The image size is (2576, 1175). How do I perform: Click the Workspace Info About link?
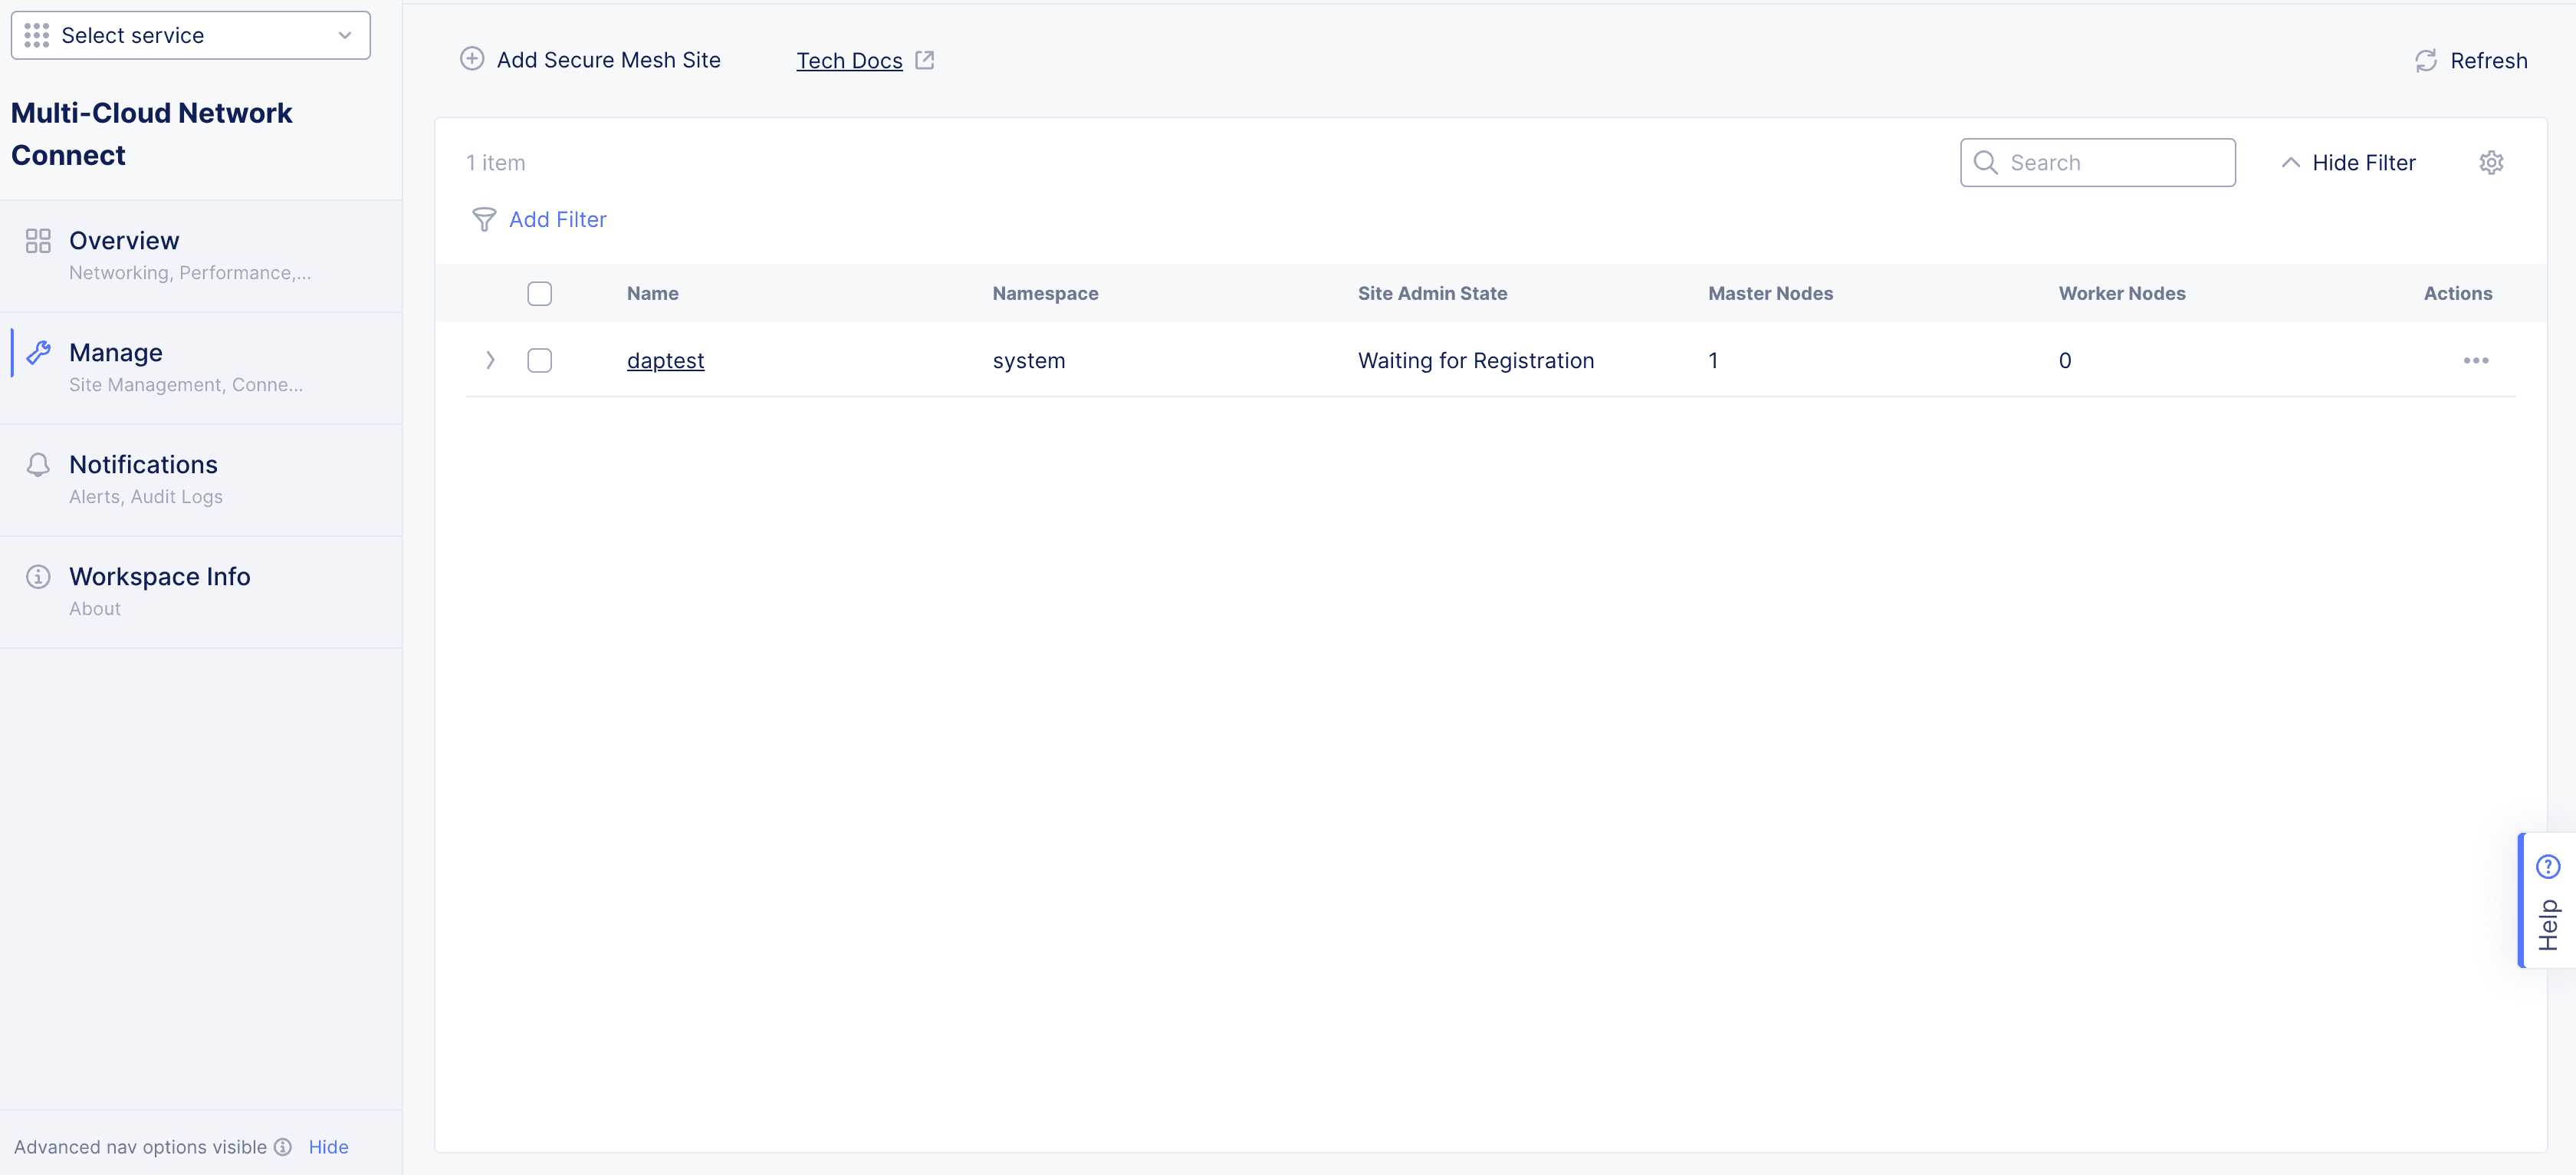(x=94, y=608)
